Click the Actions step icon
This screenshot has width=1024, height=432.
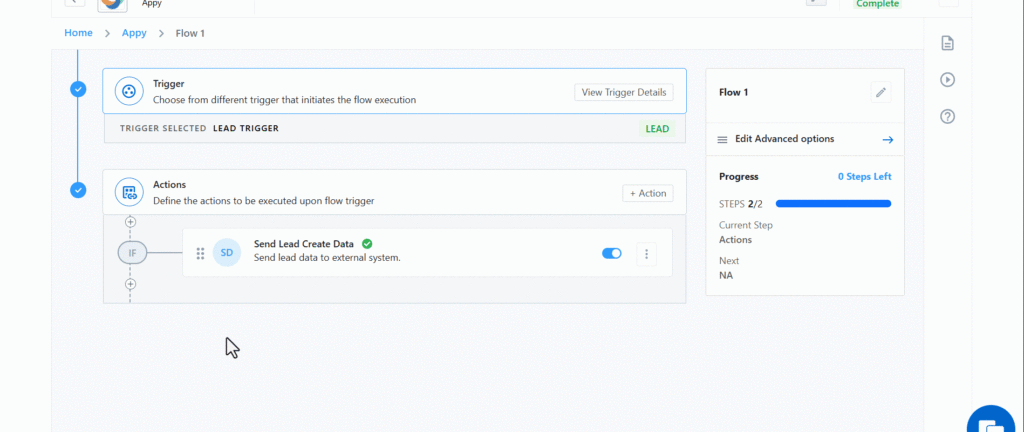pos(129,193)
